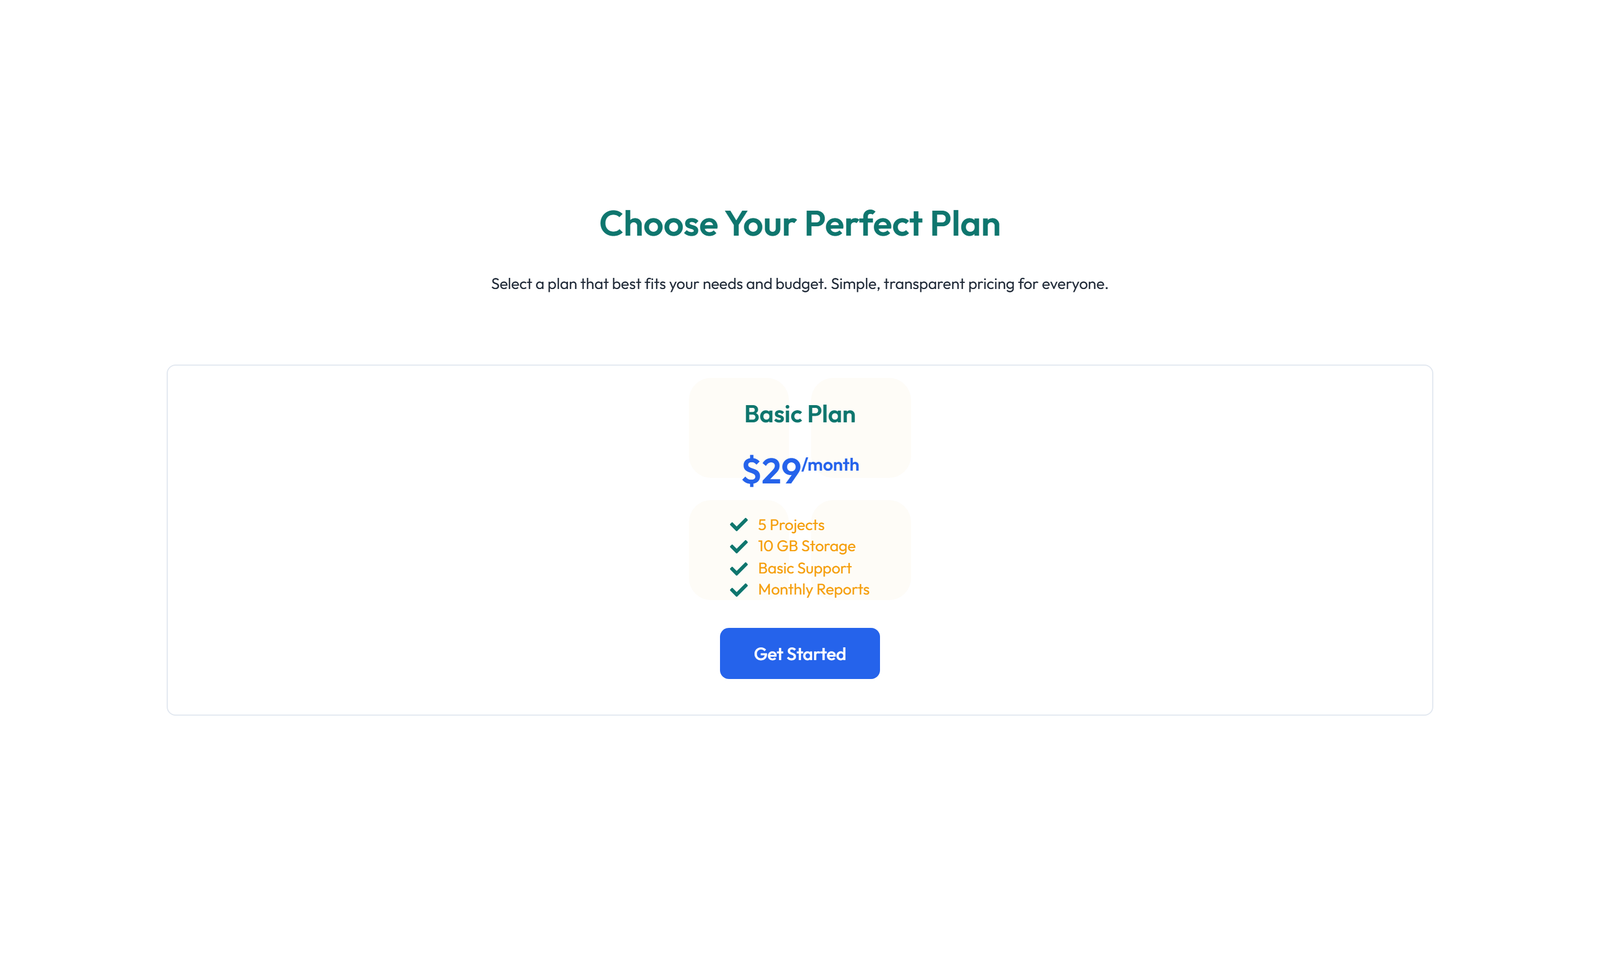Click the Choose Your Perfect Plan heading

pos(799,224)
